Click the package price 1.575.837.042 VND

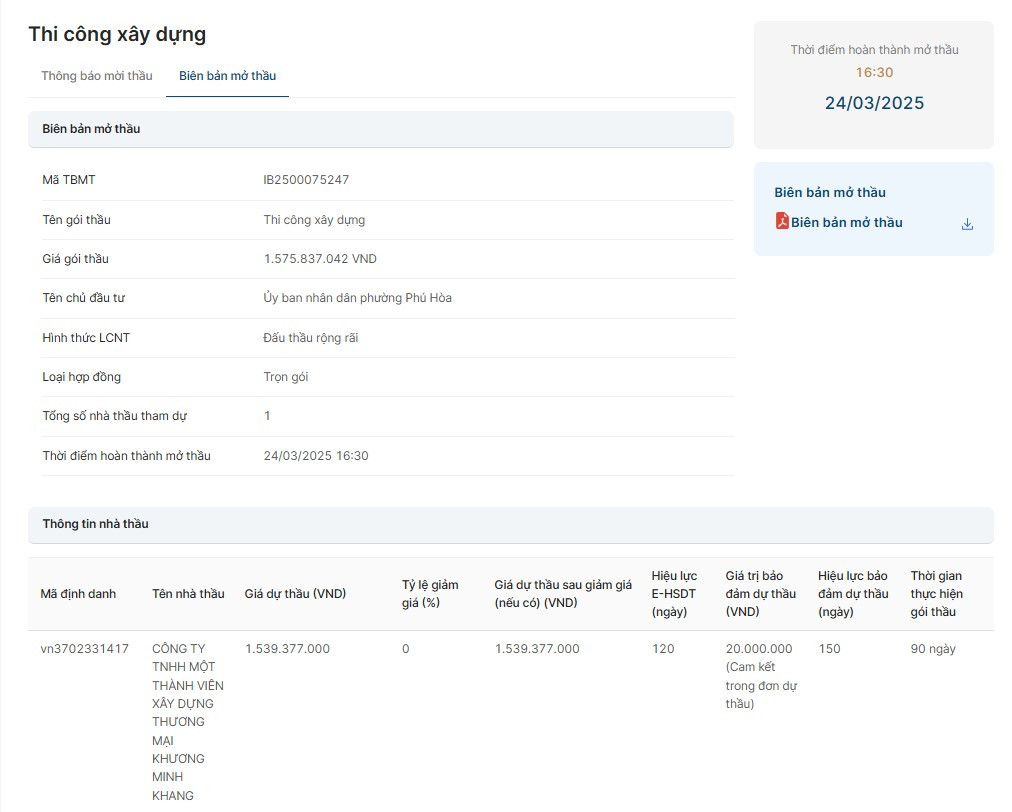tap(320, 259)
